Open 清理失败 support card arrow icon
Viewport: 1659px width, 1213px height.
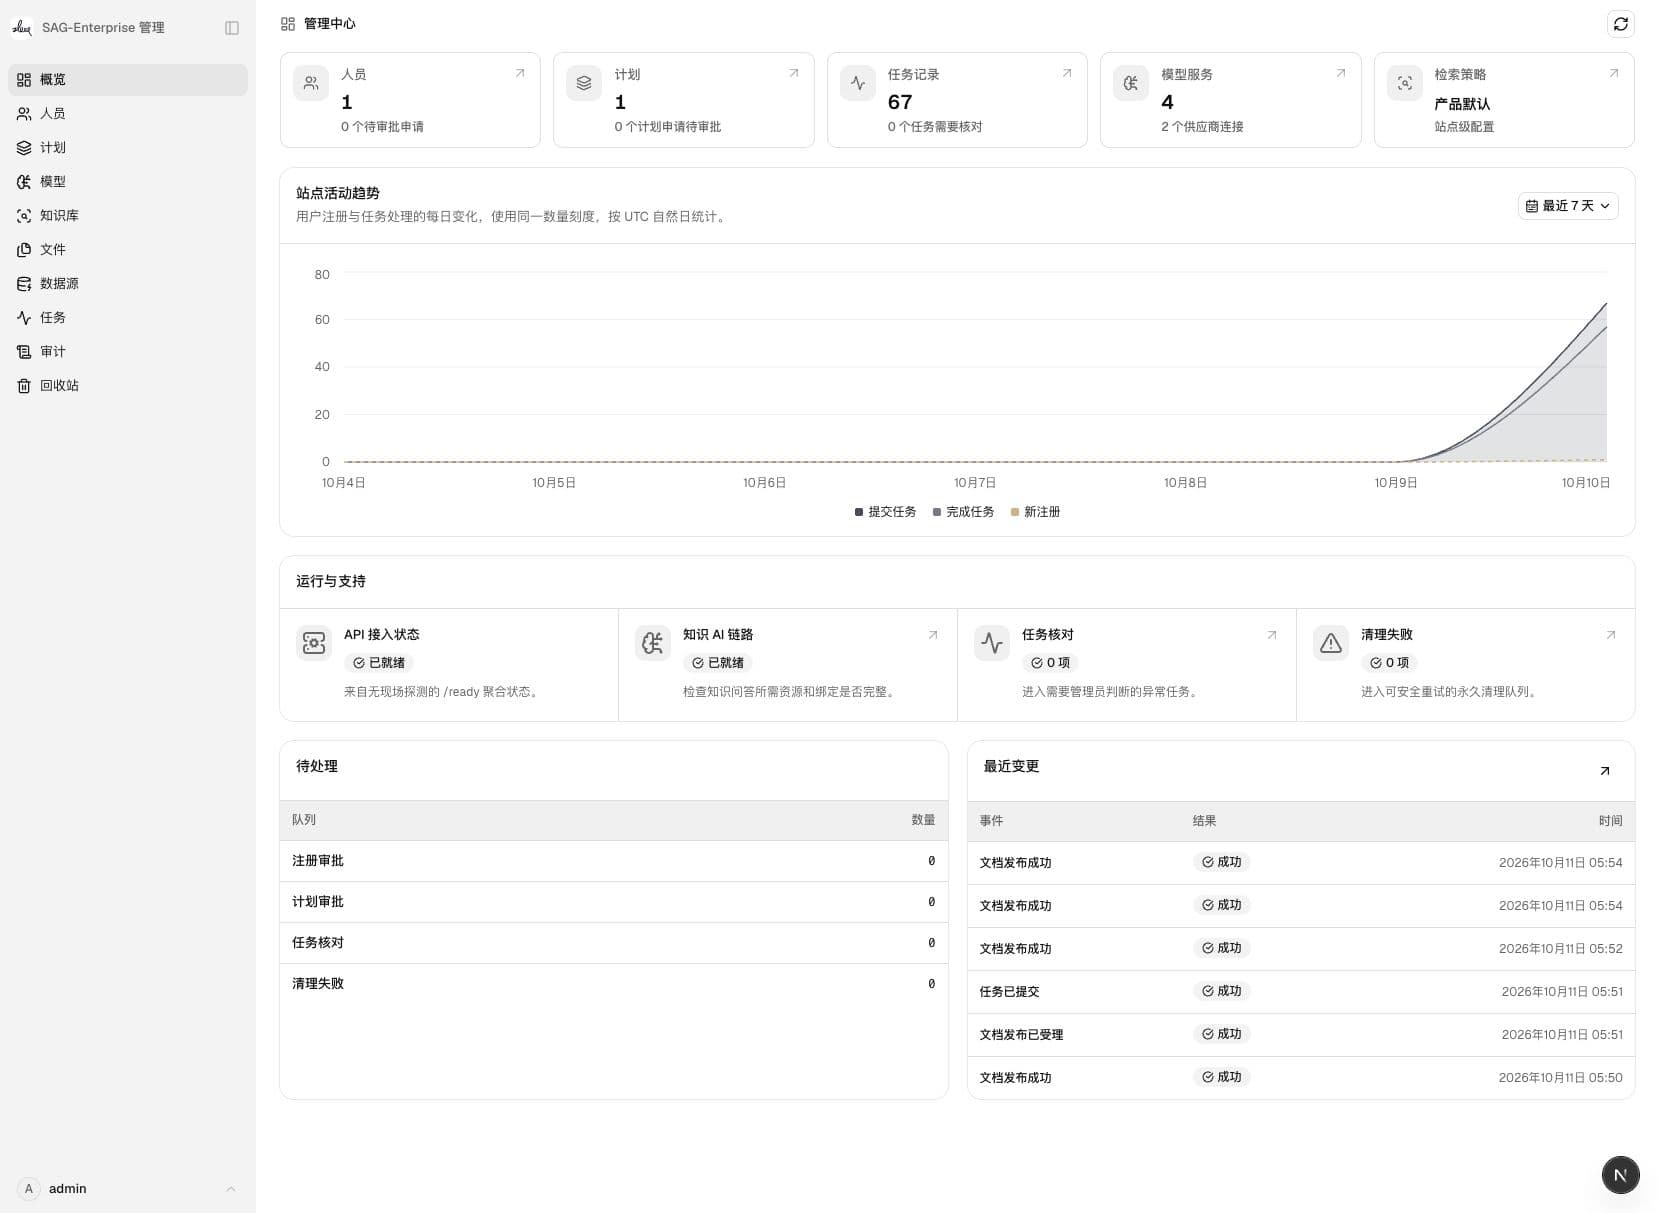[x=1611, y=635]
